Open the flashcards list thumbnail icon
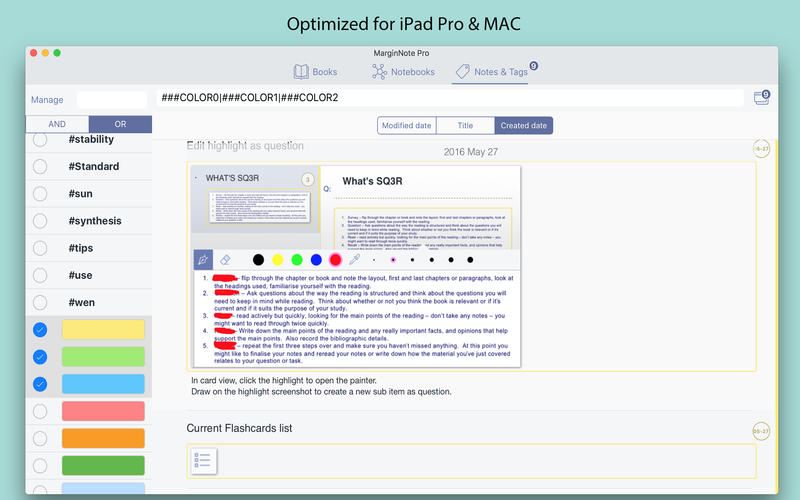This screenshot has width=800, height=500. point(204,461)
